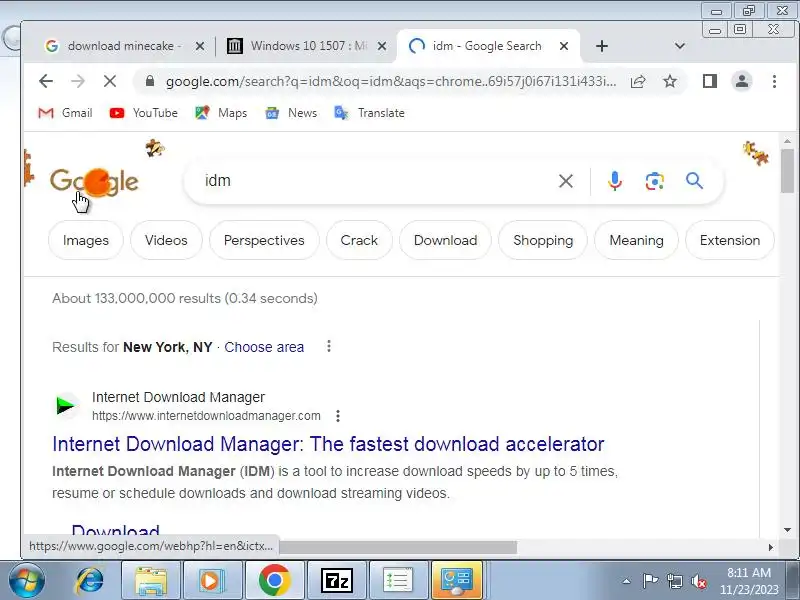
Task: Click the IDM green arrow favicon
Action: pyautogui.click(x=66, y=406)
